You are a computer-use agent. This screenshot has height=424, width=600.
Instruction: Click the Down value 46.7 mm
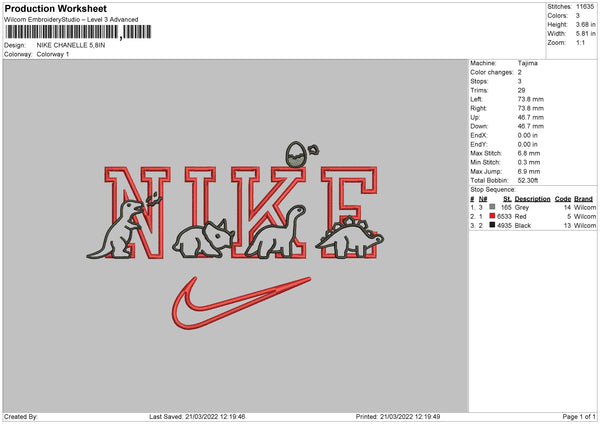tap(530, 126)
